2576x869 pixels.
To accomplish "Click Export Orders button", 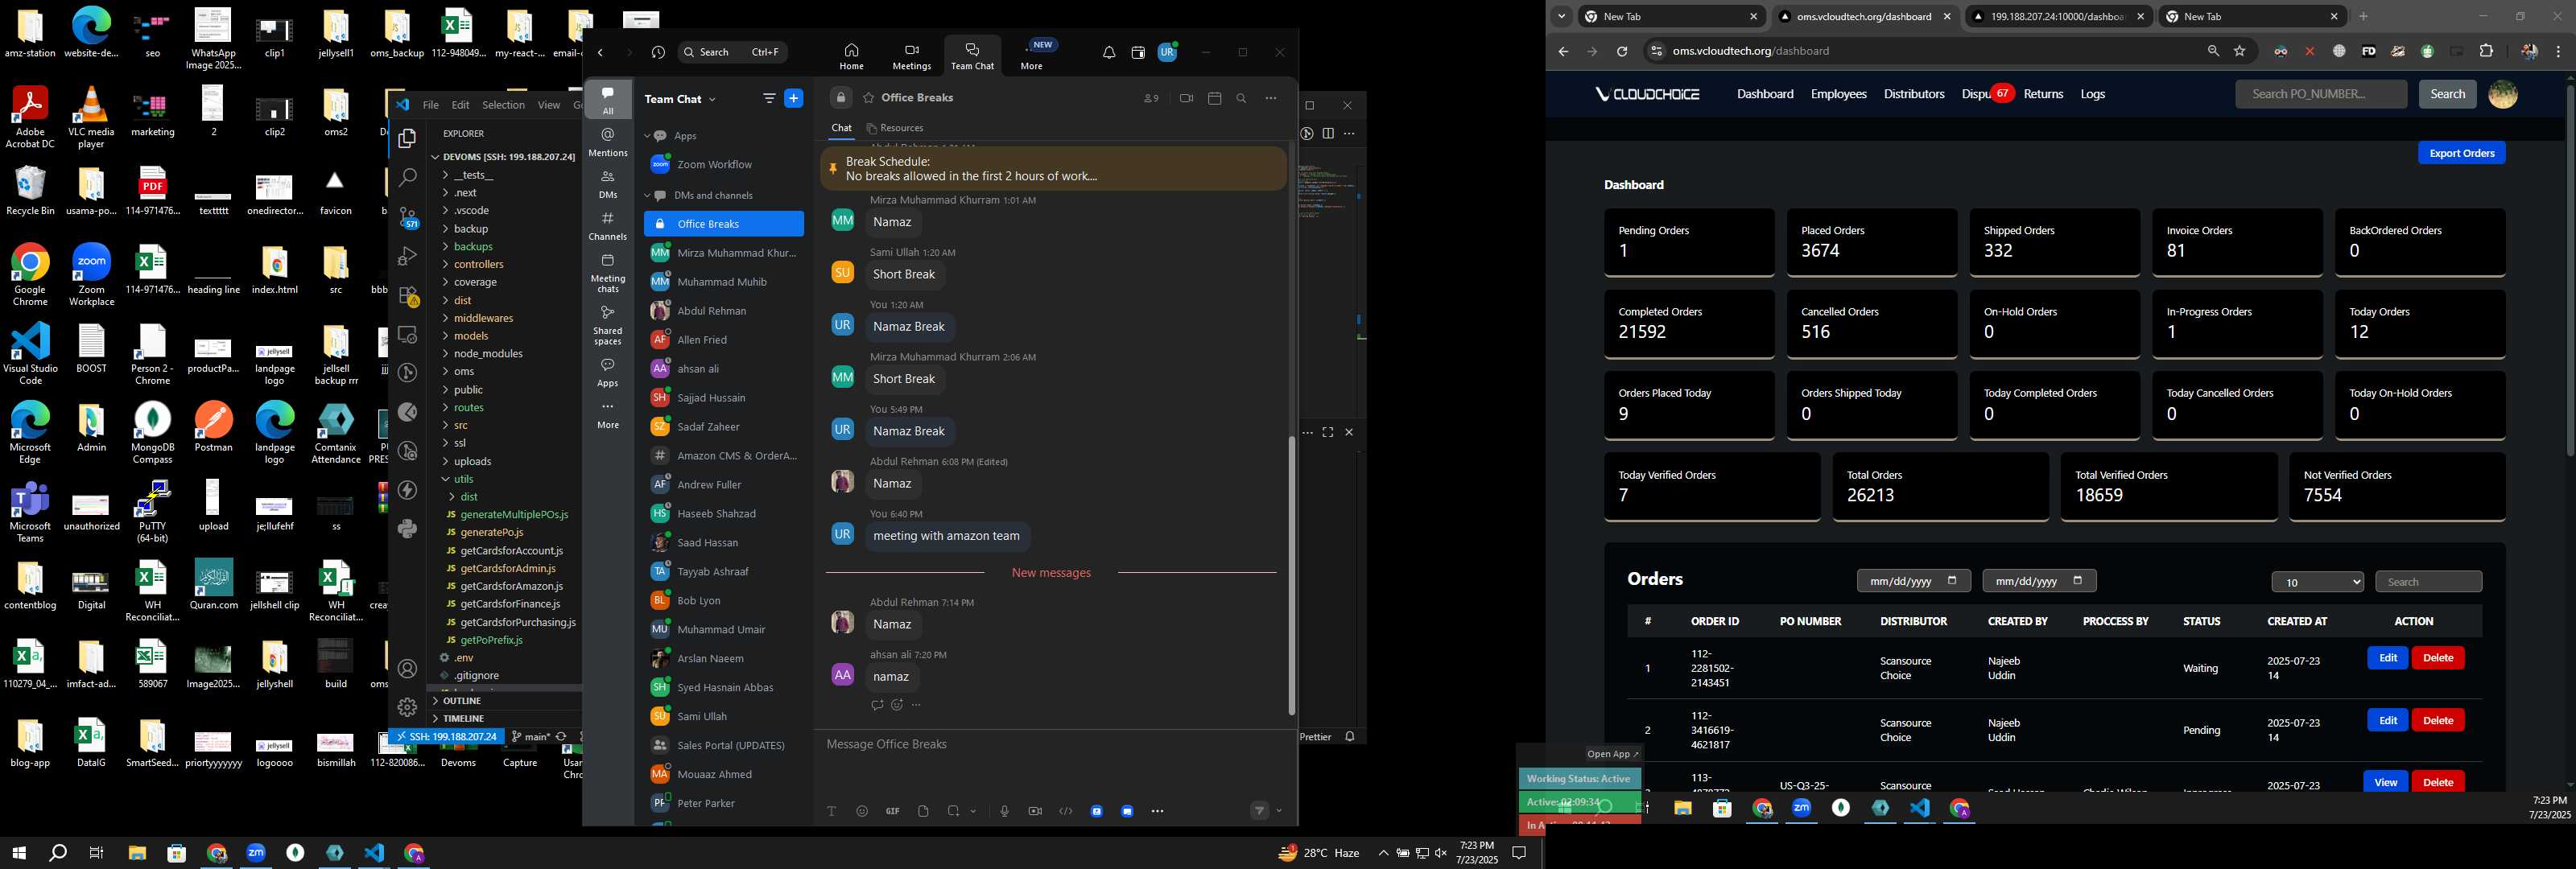I will pyautogui.click(x=2461, y=153).
